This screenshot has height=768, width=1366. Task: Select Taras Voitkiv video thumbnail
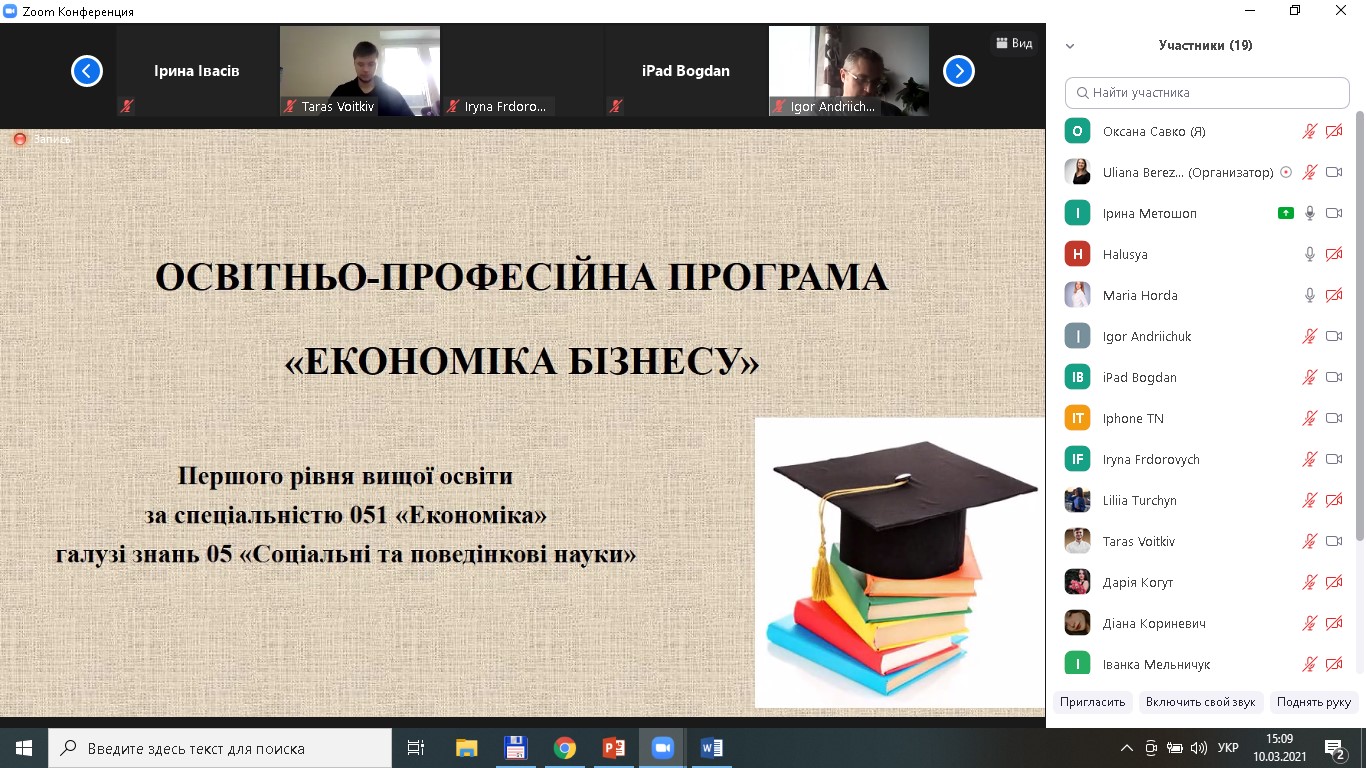(x=360, y=71)
